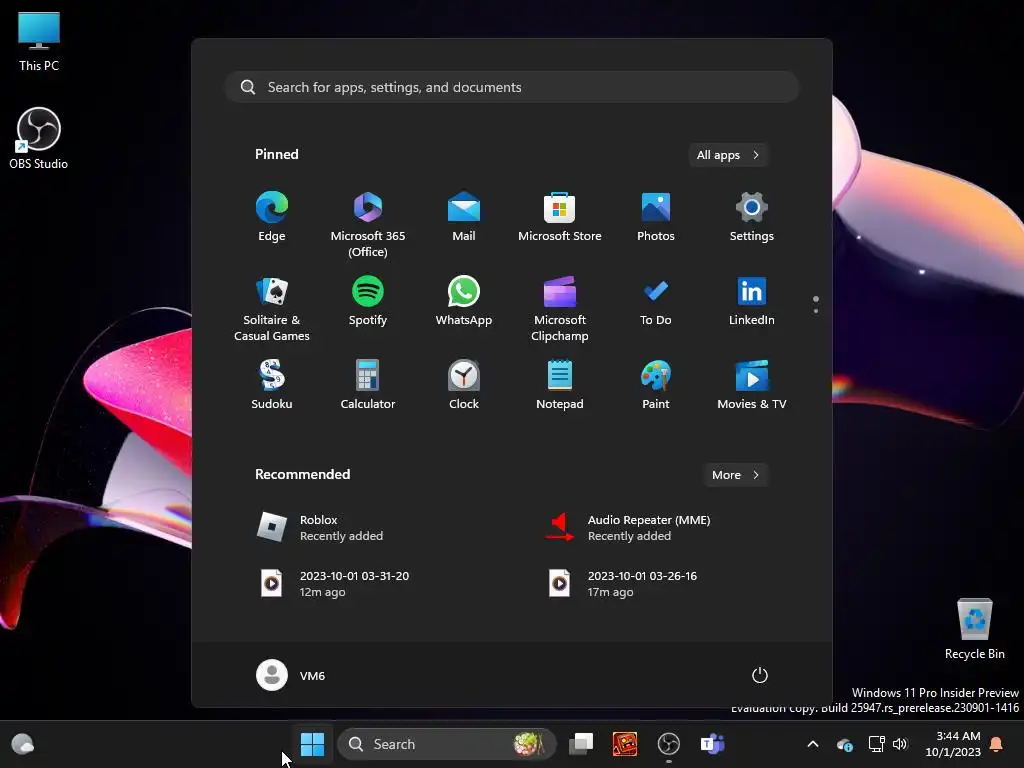1024x768 pixels.
Task: Launch Microsoft 365 (Office) pinned app
Action: pyautogui.click(x=368, y=224)
